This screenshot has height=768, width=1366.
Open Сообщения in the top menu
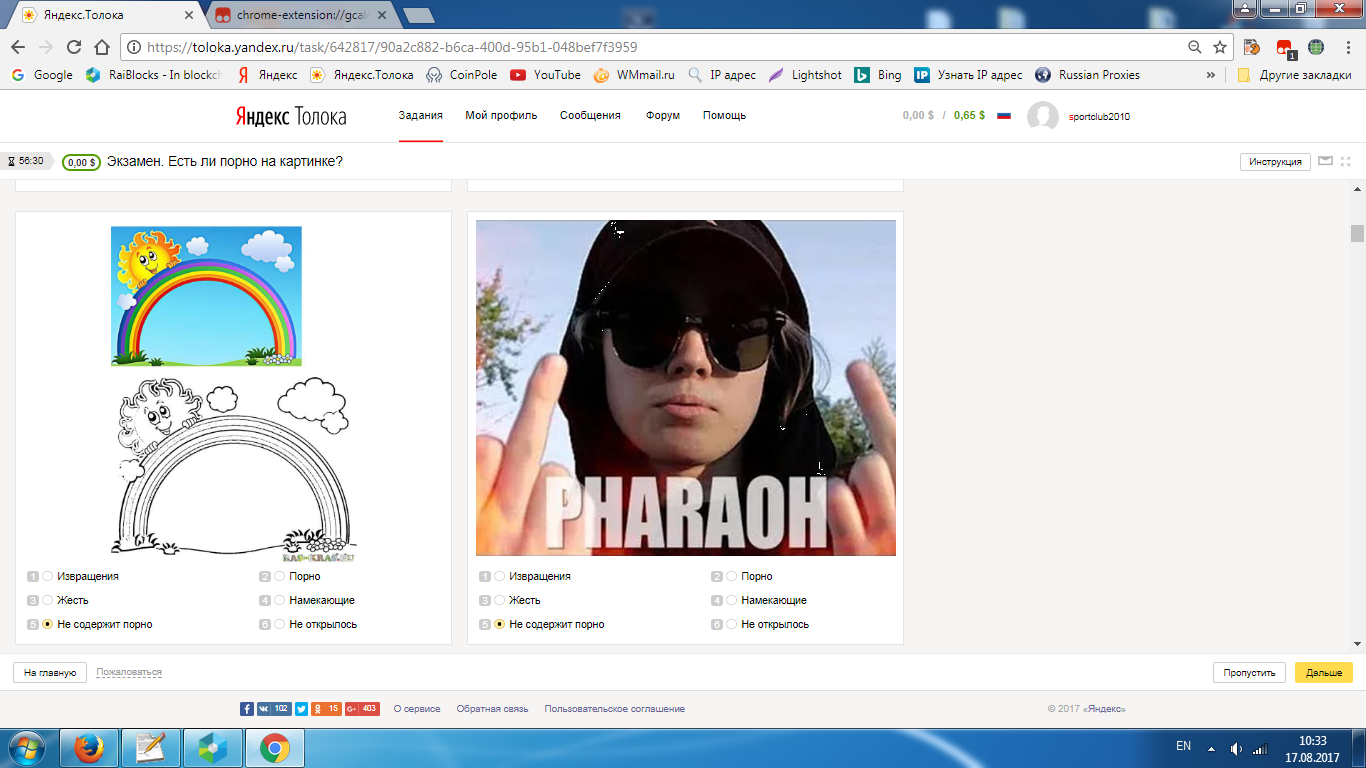[590, 116]
